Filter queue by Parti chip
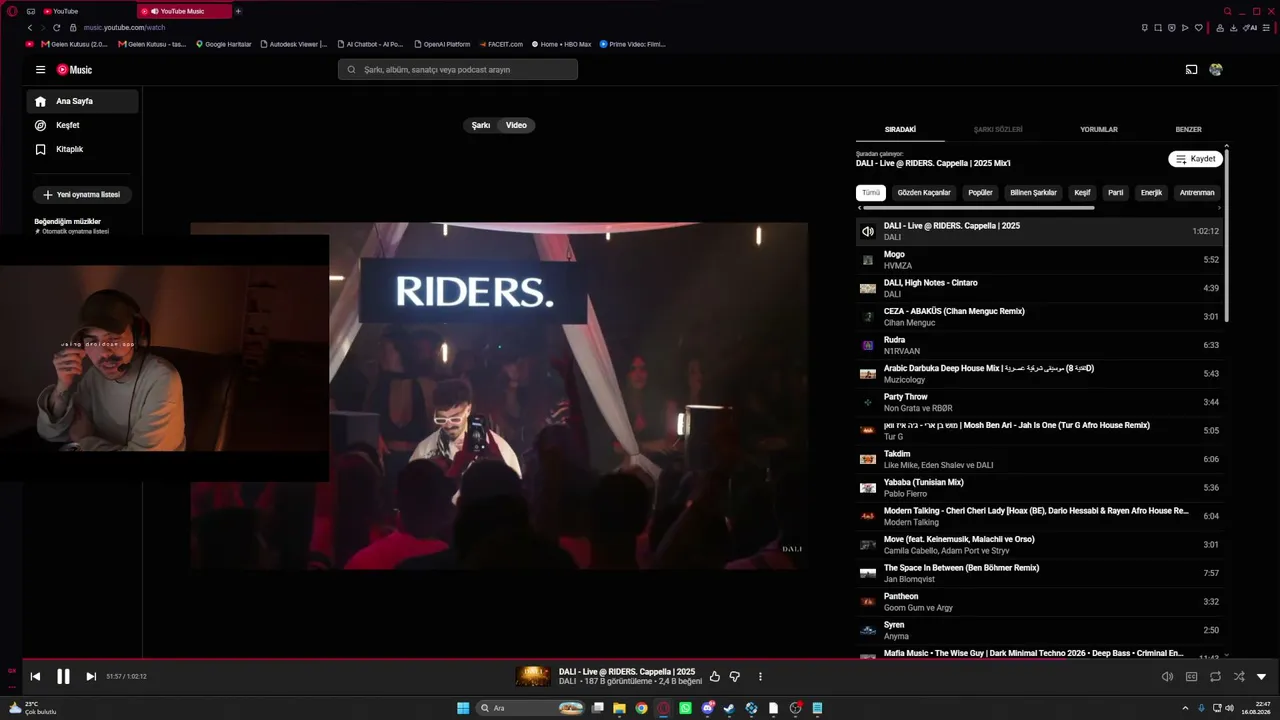Image resolution: width=1280 pixels, height=720 pixels. click(x=1115, y=193)
